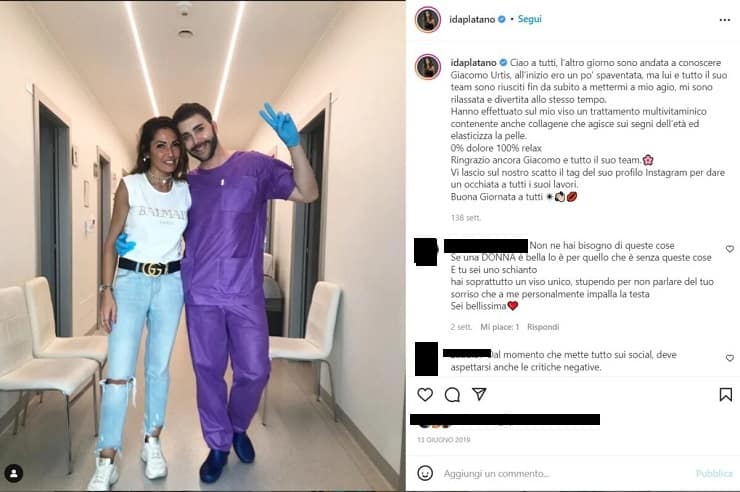
Task: Click the photo of the two people
Action: pos(202,246)
